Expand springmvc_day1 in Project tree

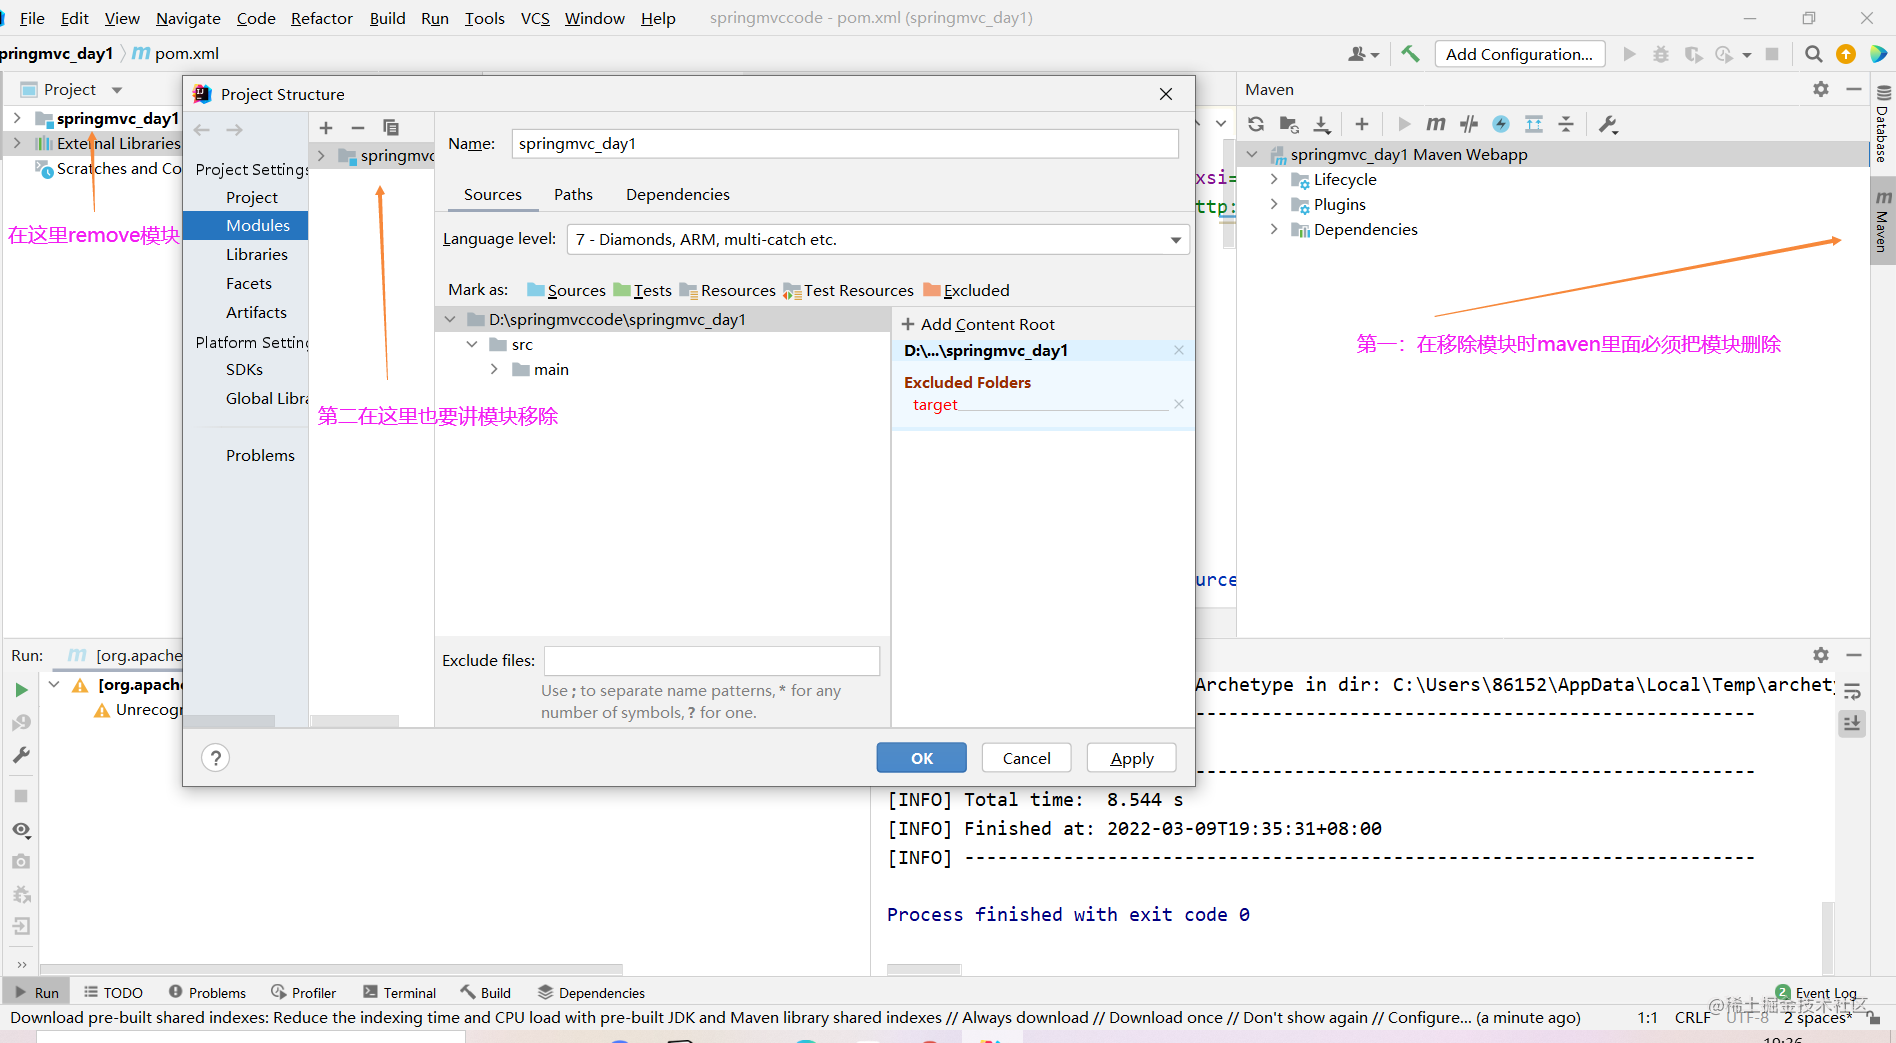tap(17, 118)
